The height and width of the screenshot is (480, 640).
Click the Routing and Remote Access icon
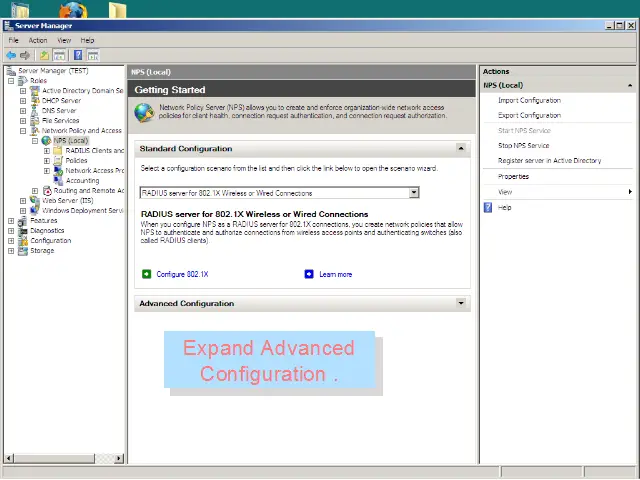coord(47,191)
